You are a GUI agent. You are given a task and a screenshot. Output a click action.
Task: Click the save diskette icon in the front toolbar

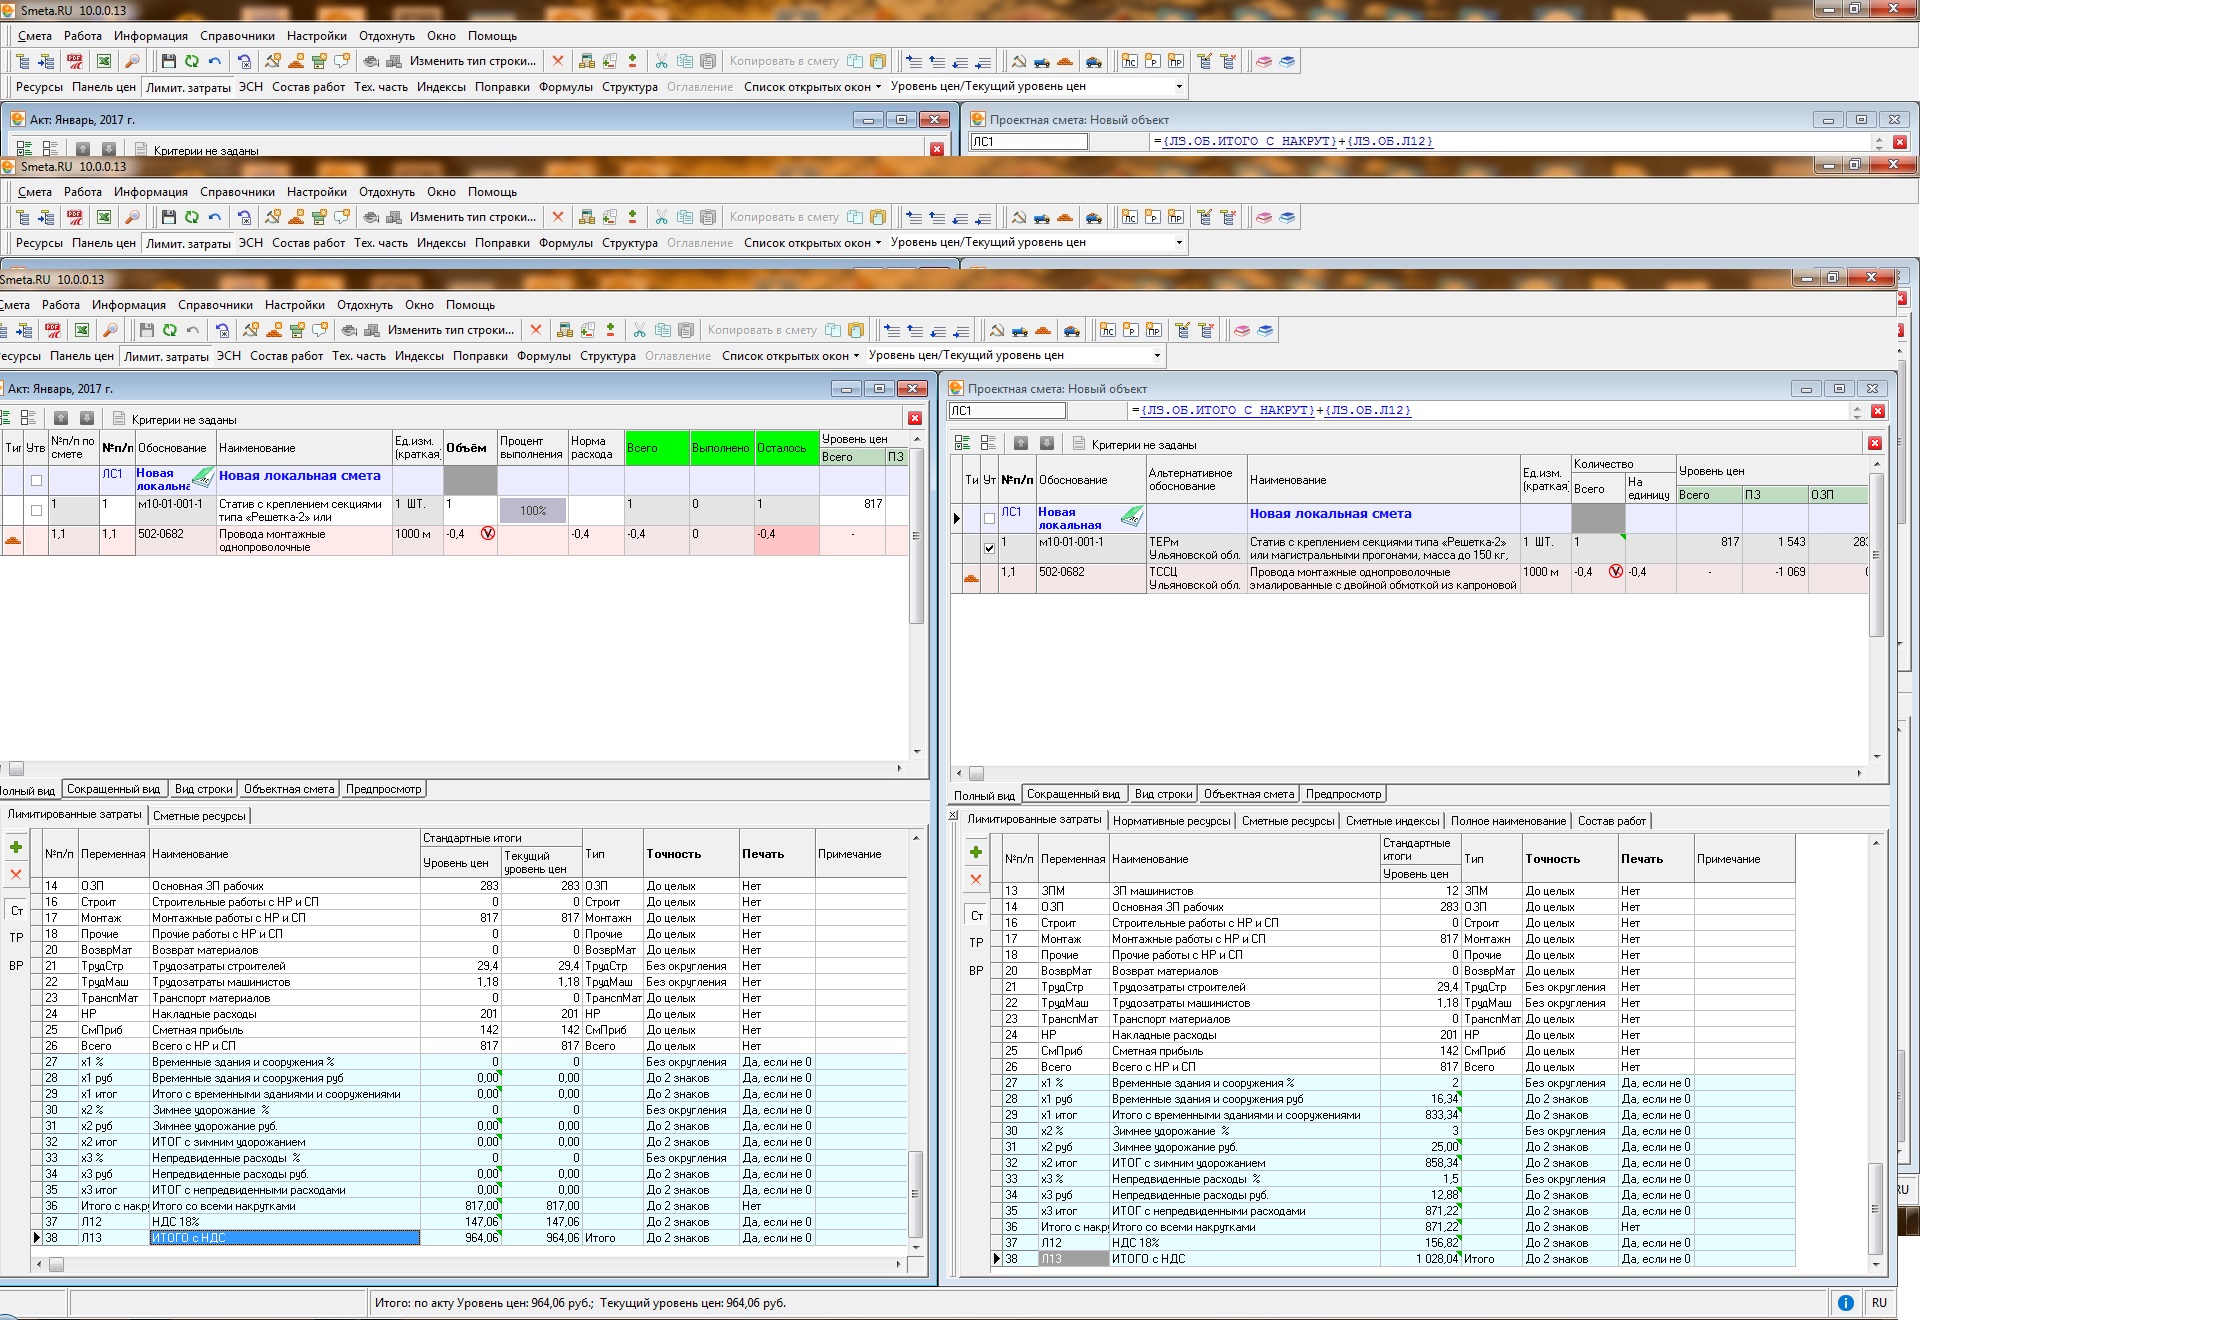coord(147,330)
